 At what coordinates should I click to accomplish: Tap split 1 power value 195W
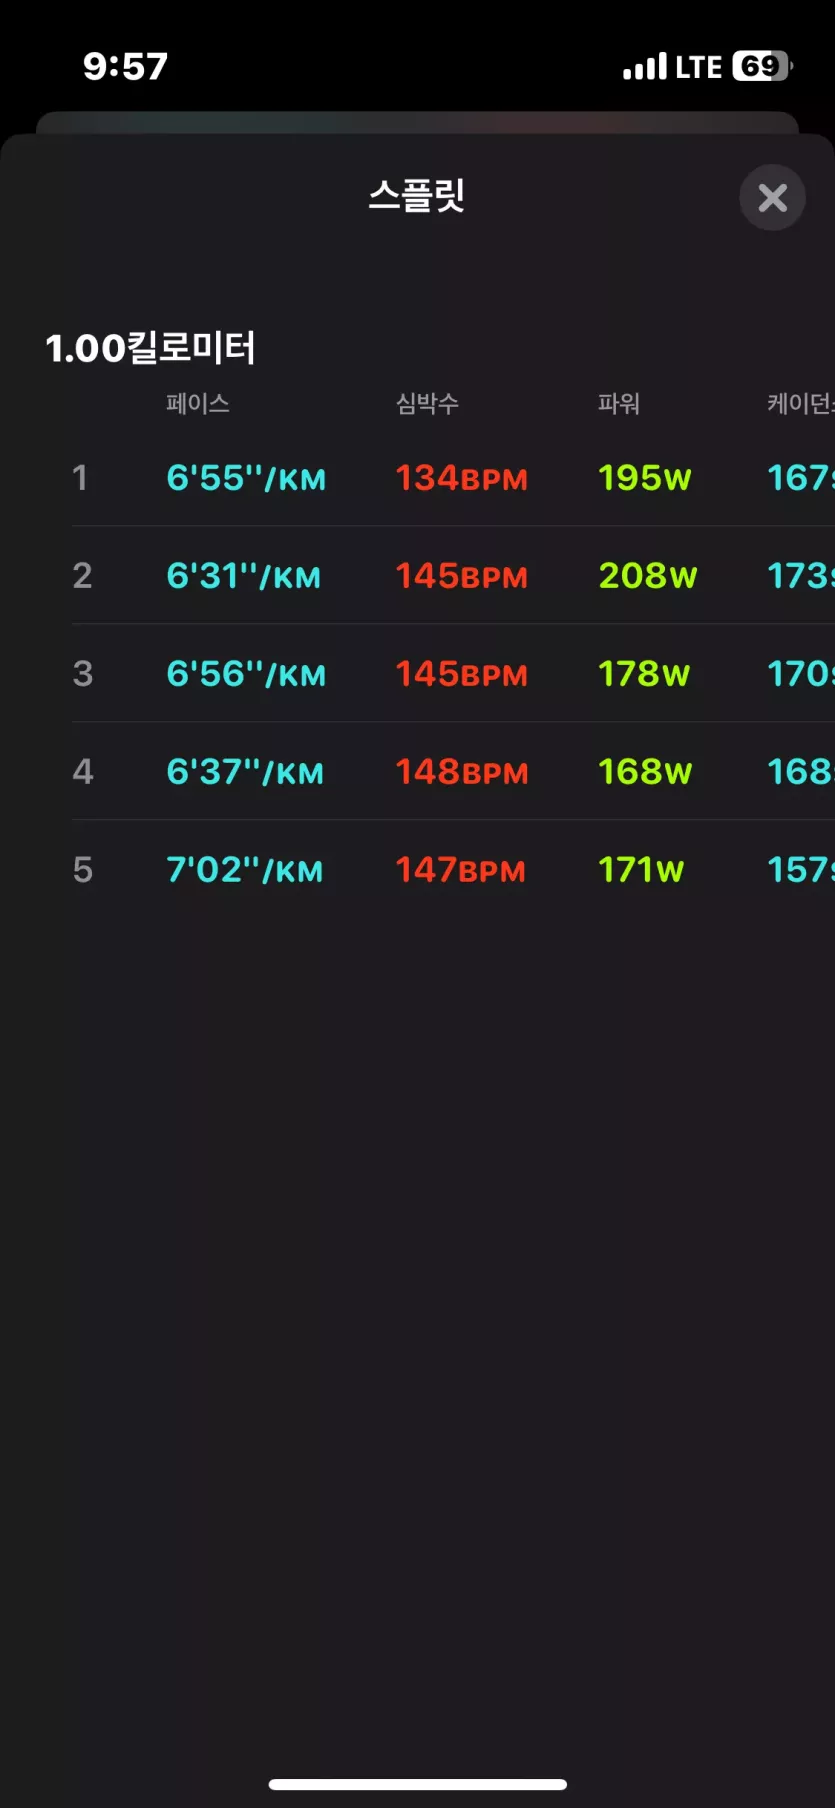point(645,478)
